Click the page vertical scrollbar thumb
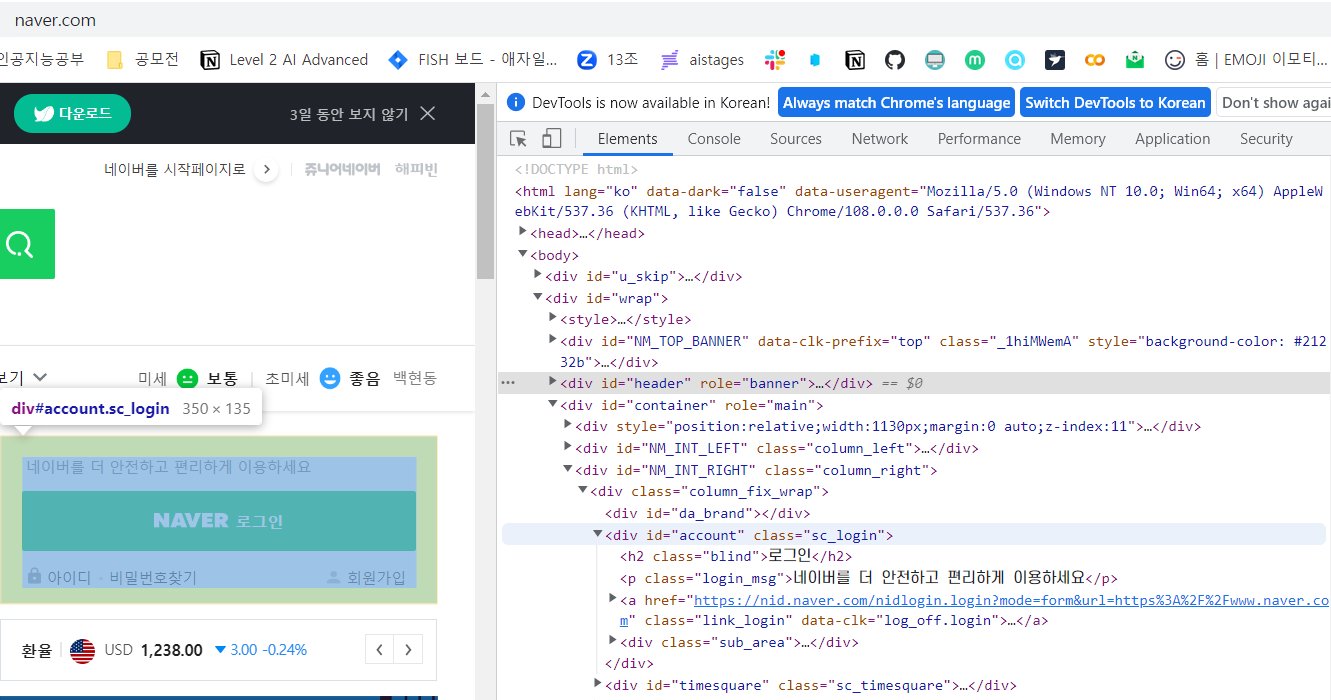This screenshot has height=700, width=1331. point(485,192)
